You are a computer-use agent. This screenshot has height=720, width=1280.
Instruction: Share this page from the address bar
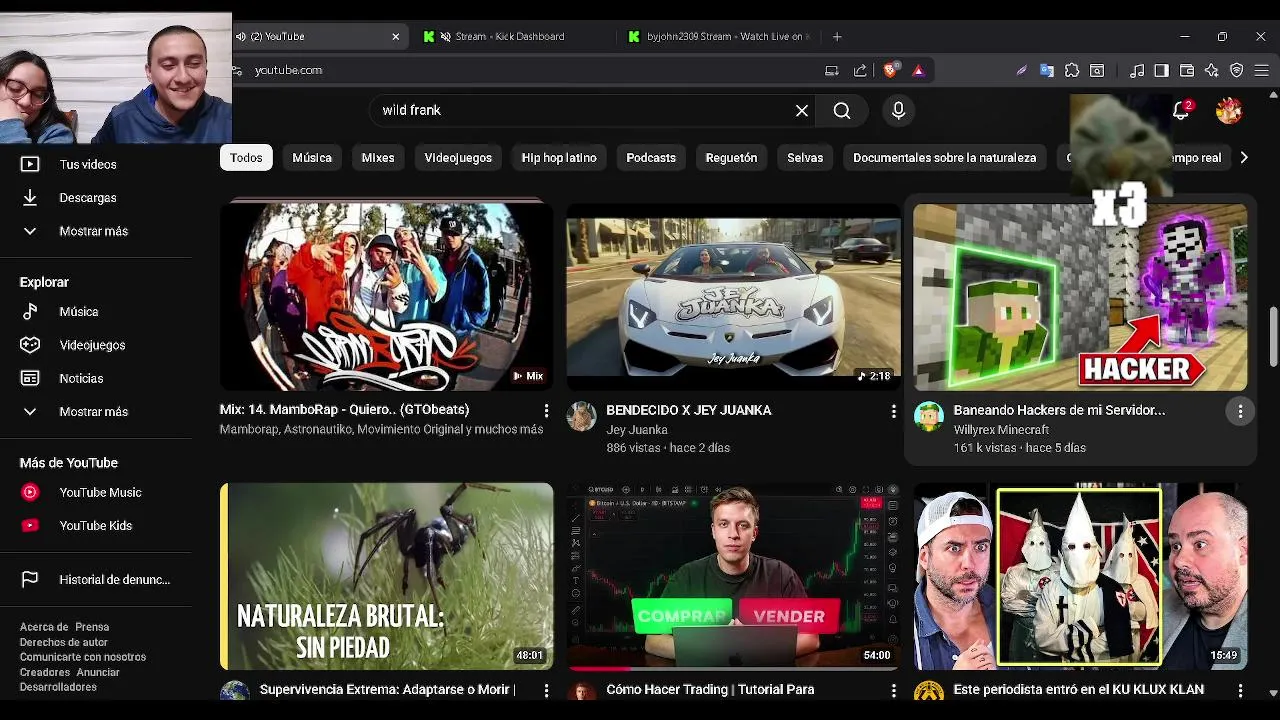point(860,70)
